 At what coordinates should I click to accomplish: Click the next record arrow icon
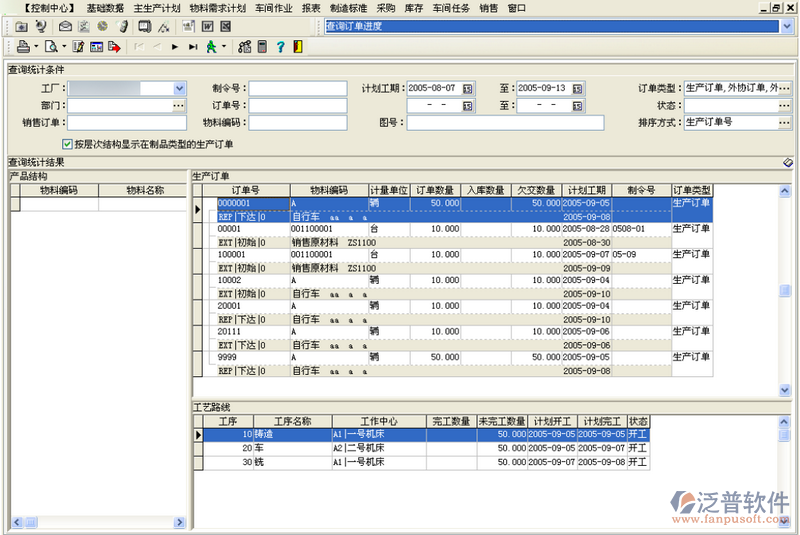175,46
